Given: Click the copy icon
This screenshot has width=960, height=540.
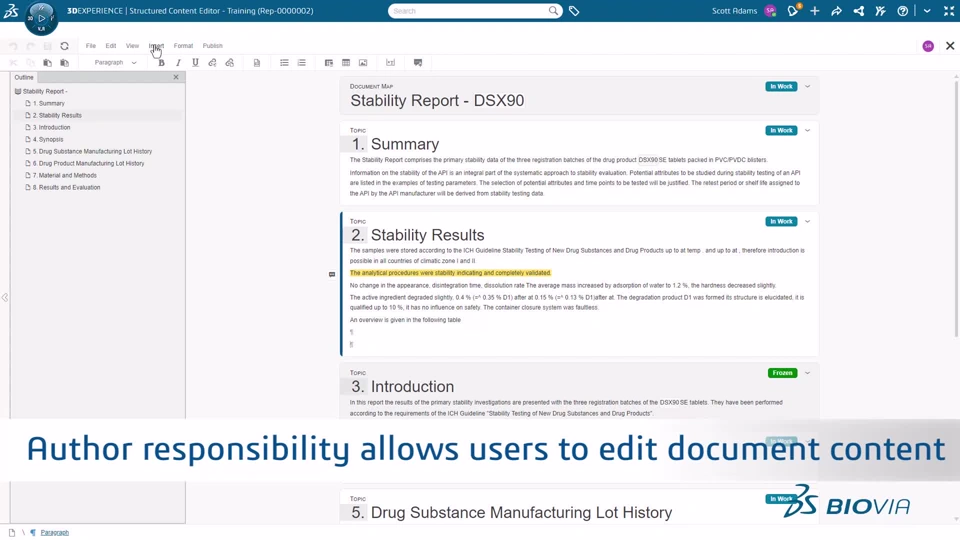Looking at the screenshot, I should tap(30, 62).
